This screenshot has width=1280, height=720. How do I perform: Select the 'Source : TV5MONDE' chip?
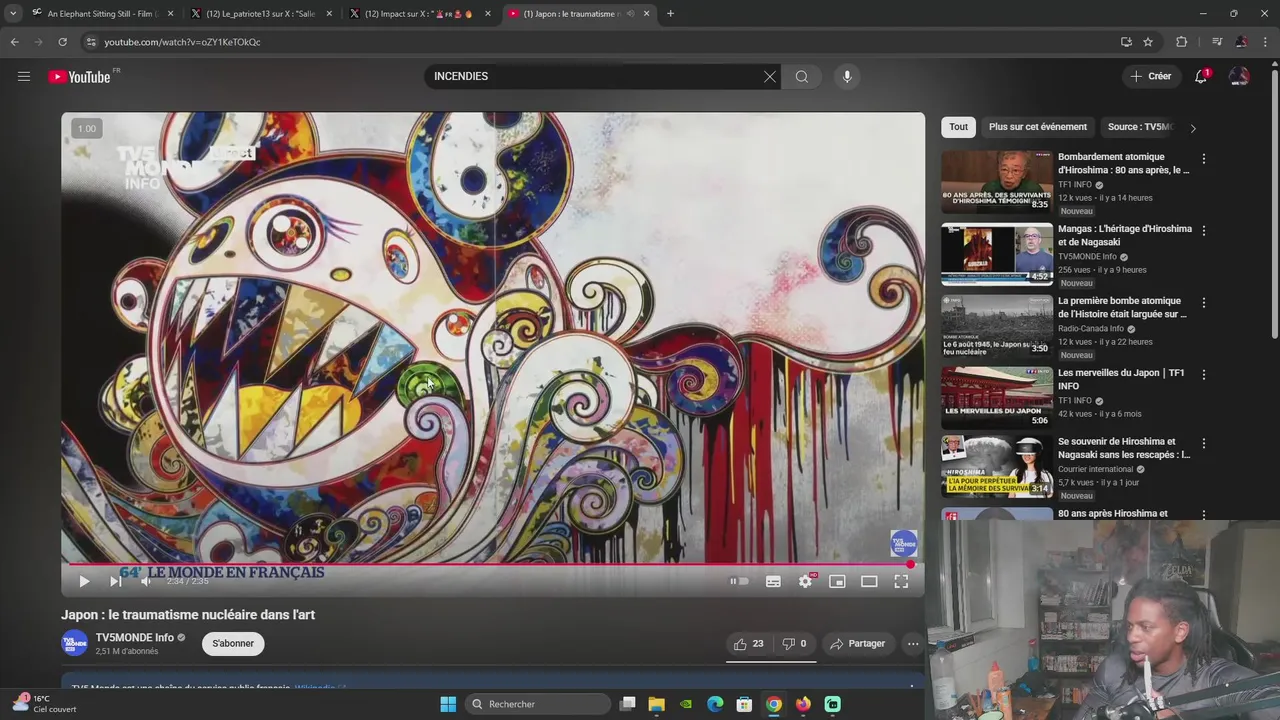(1139, 127)
